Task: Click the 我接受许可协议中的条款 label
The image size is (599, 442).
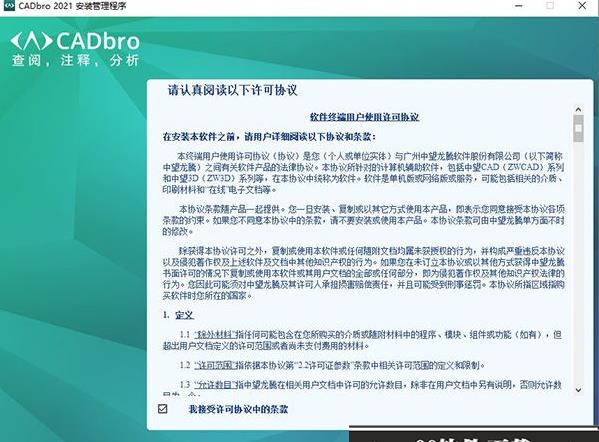Action: pos(238,409)
